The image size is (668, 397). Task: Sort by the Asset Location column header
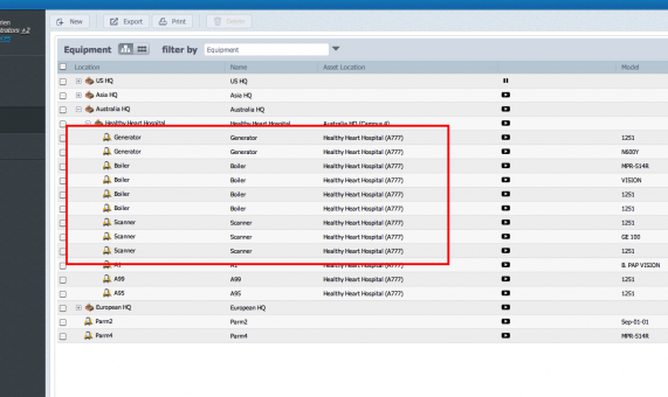pos(344,67)
